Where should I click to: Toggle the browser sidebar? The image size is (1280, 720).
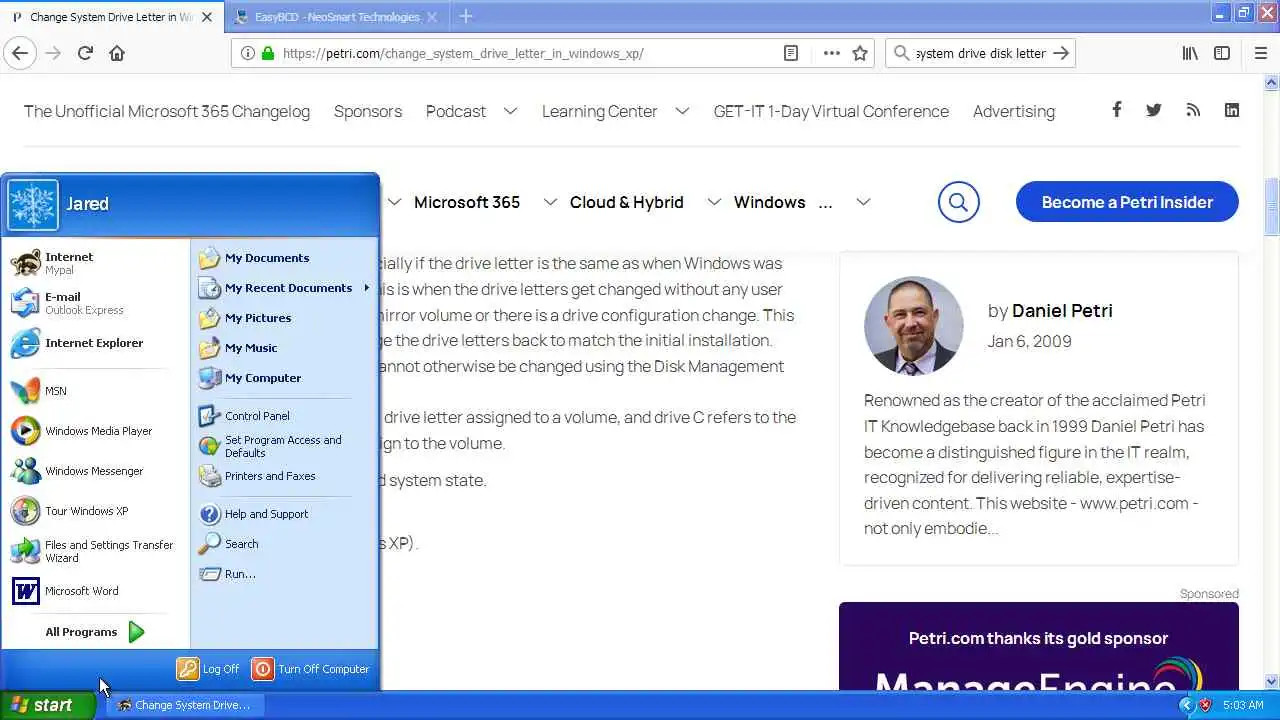tap(1222, 53)
